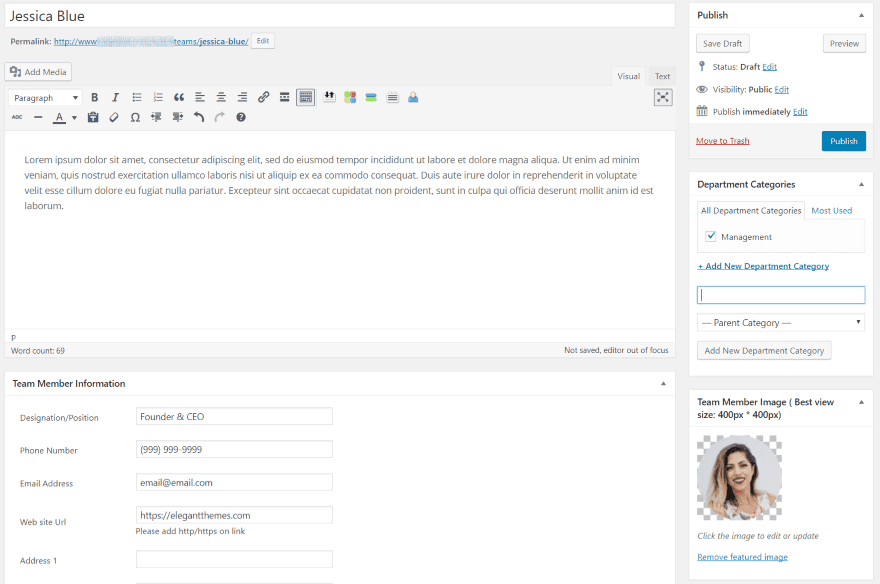Click the undo arrow
The image size is (880, 584).
(199, 118)
